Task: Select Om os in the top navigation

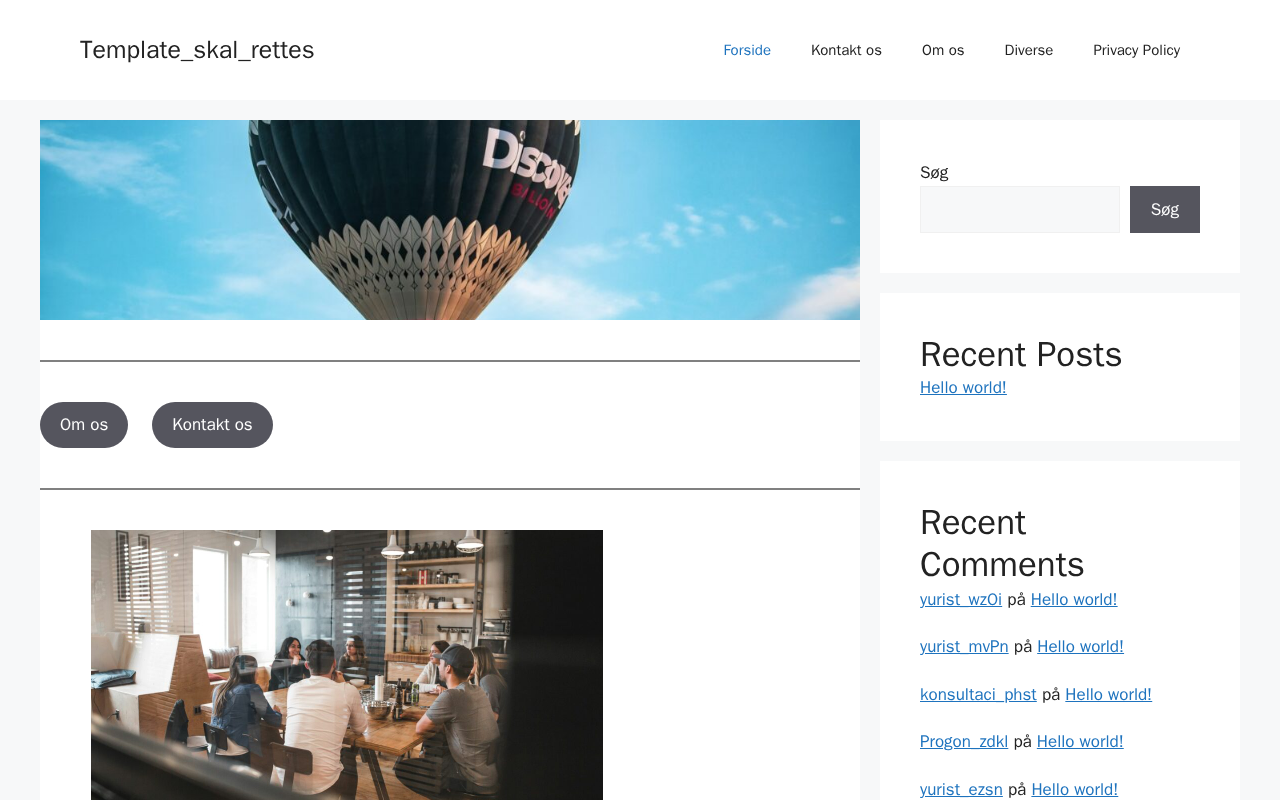Action: click(943, 50)
